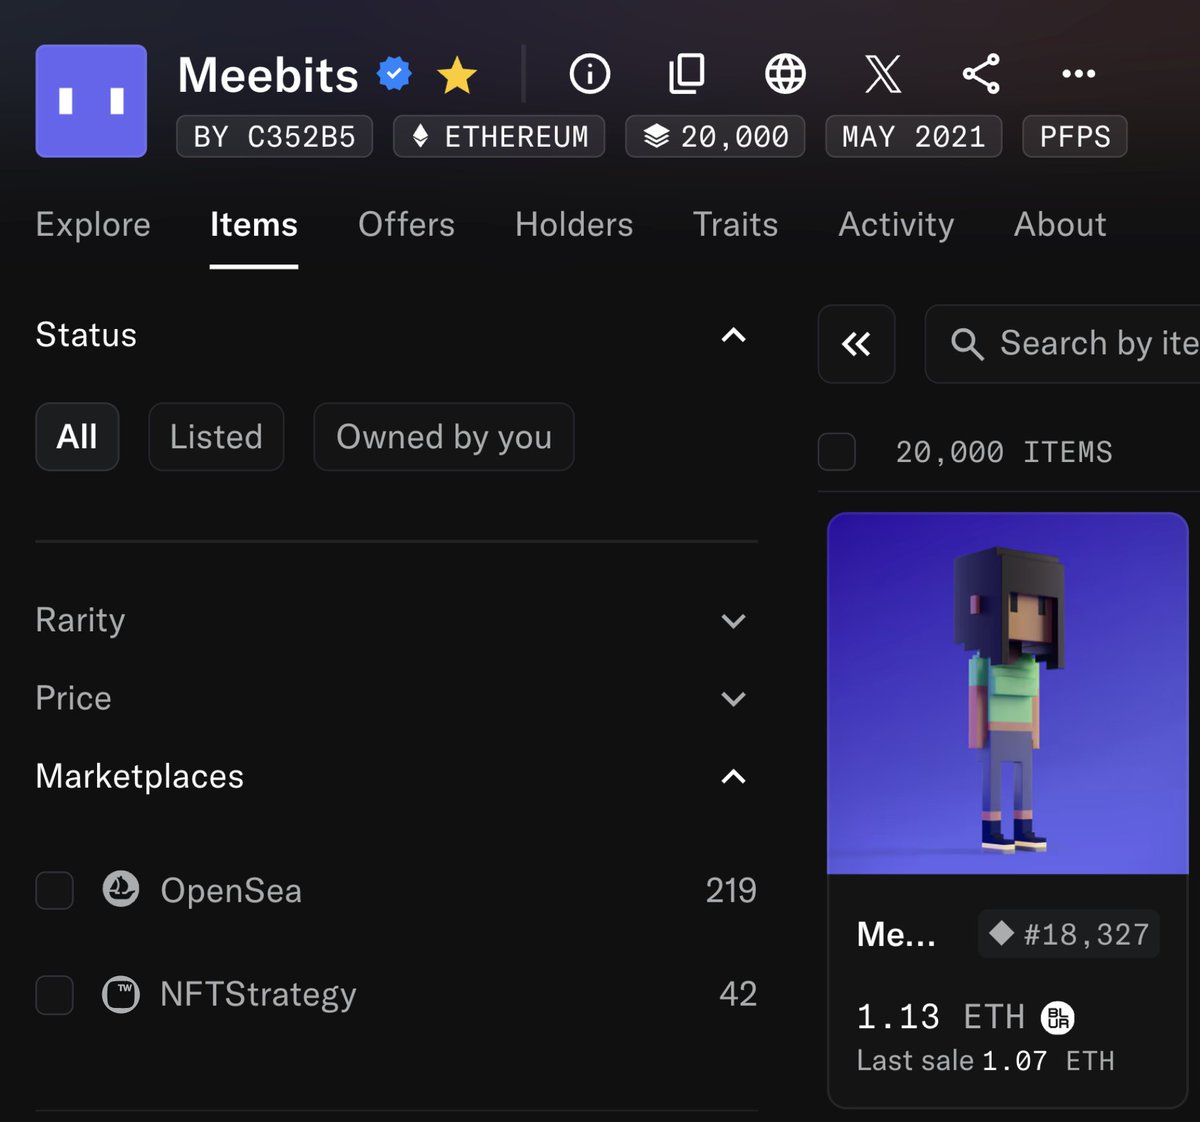This screenshot has width=1200, height=1122.
Task: Click the Blur marketplace badge beside 1.13 ETH
Action: click(1058, 1018)
